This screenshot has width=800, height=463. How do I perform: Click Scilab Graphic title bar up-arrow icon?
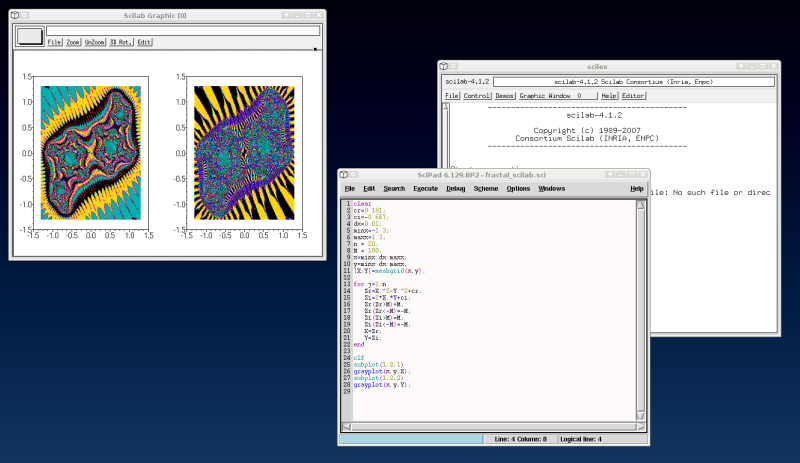(287, 15)
